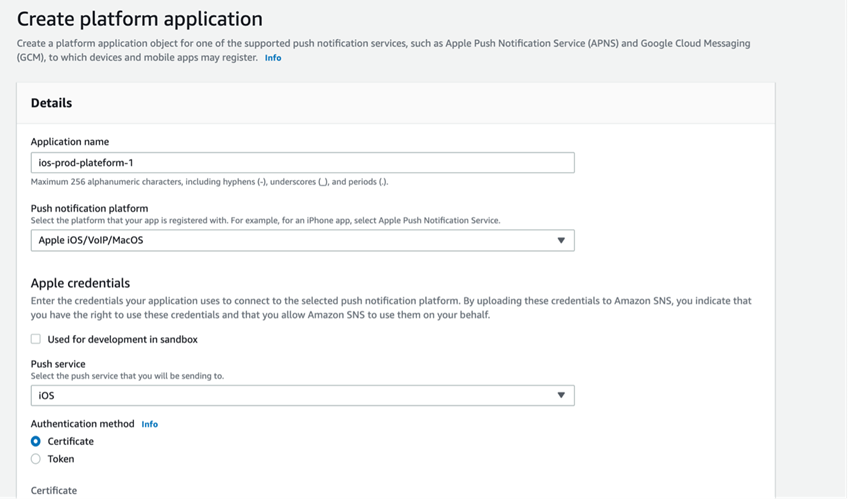Click the dropdown arrow in Push service field
This screenshot has height=501, width=850.
pyautogui.click(x=560, y=396)
